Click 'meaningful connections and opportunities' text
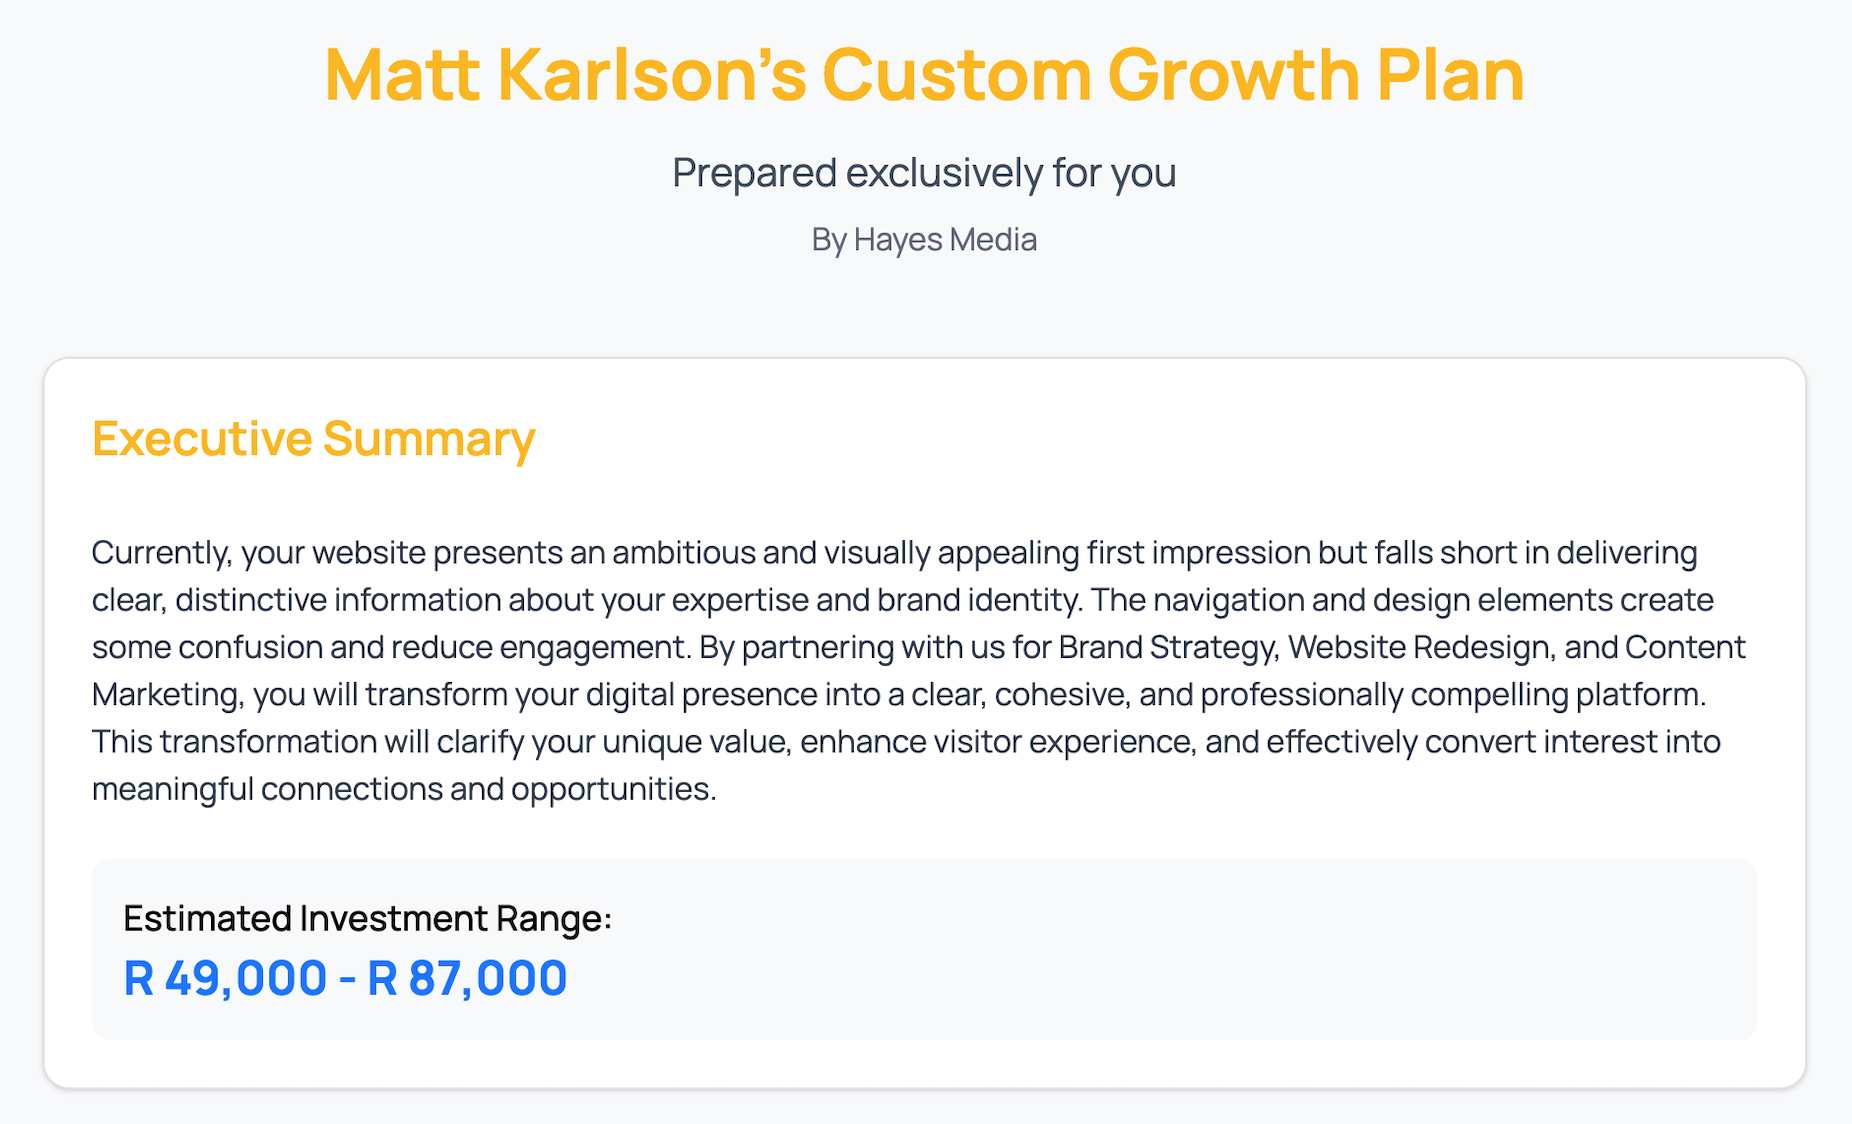This screenshot has height=1124, width=1852. tap(404, 789)
